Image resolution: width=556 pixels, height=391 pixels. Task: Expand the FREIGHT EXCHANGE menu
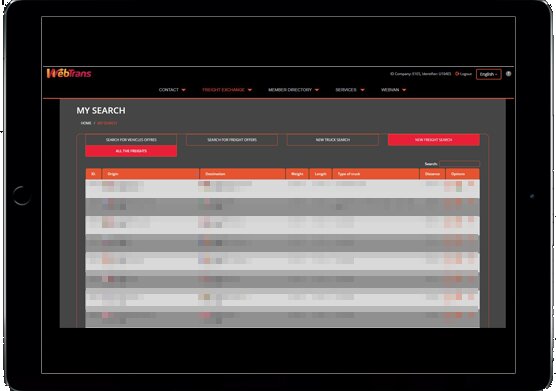tap(227, 90)
